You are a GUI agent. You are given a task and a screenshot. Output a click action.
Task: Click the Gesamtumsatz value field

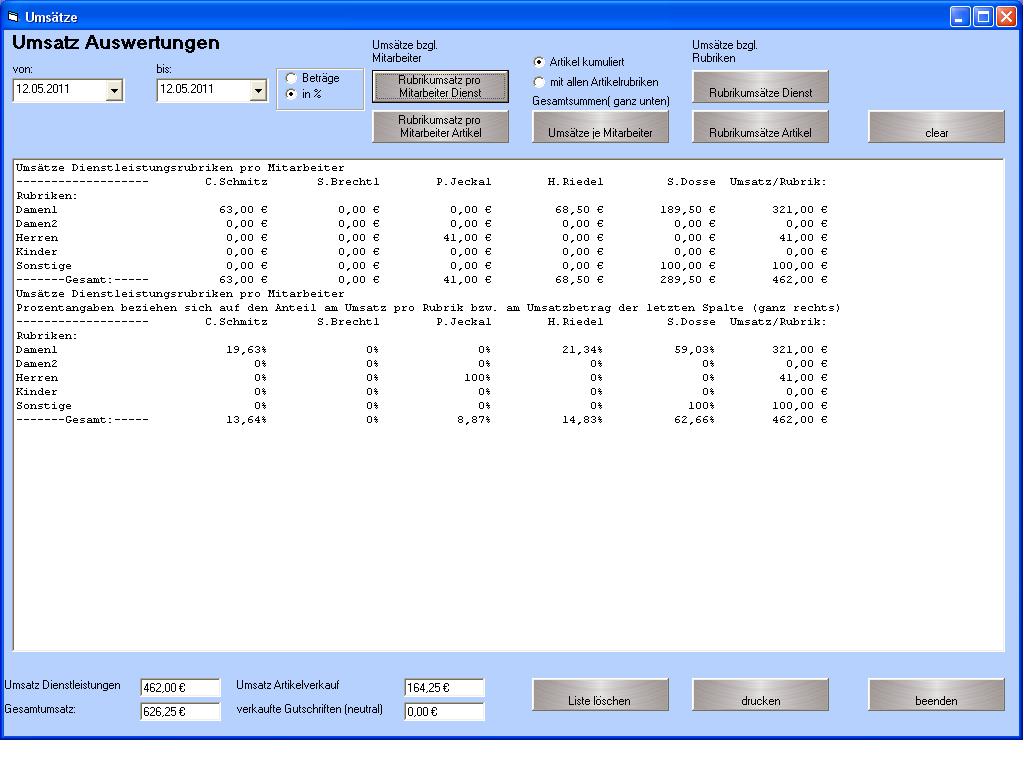180,712
